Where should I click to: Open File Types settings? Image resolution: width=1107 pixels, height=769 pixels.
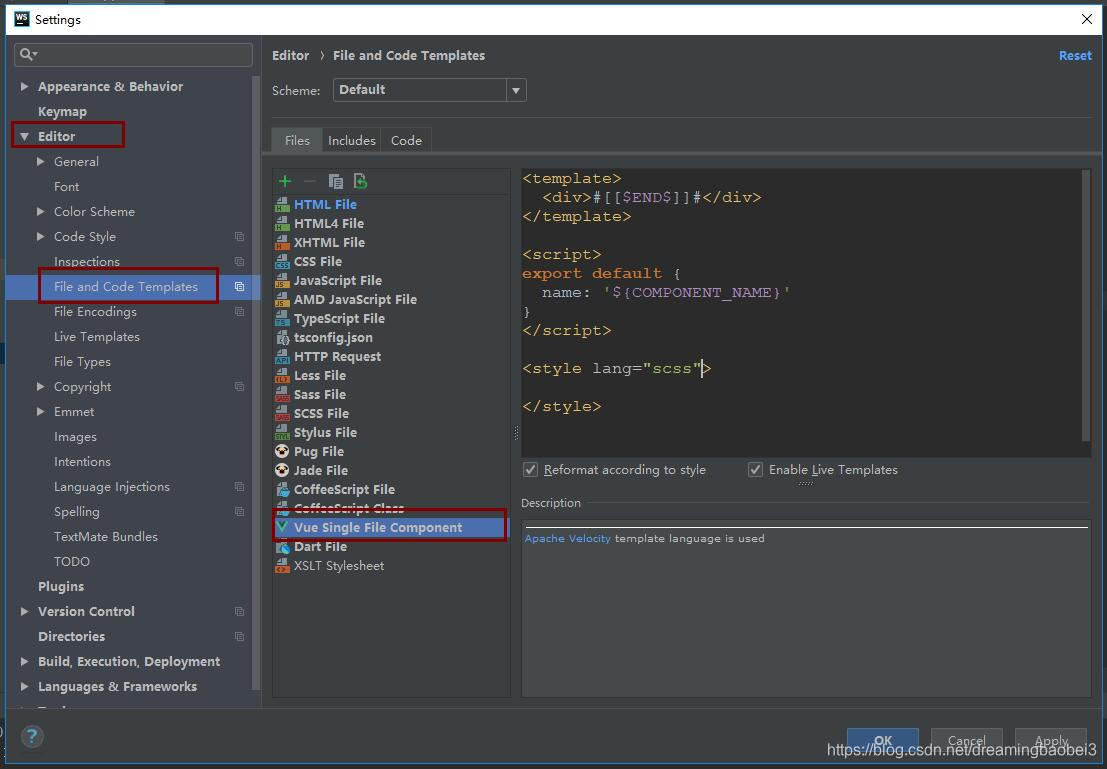82,362
